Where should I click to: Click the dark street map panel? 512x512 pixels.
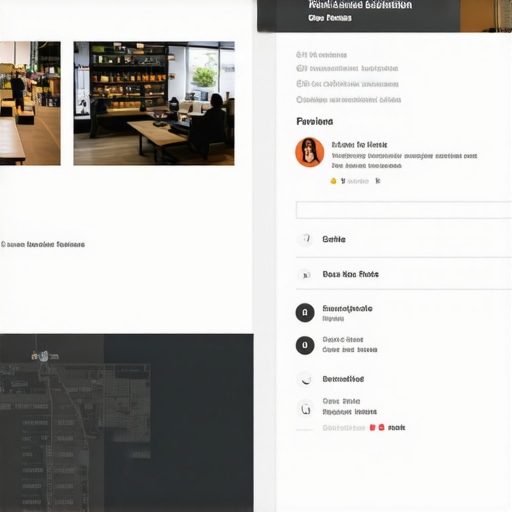127,423
